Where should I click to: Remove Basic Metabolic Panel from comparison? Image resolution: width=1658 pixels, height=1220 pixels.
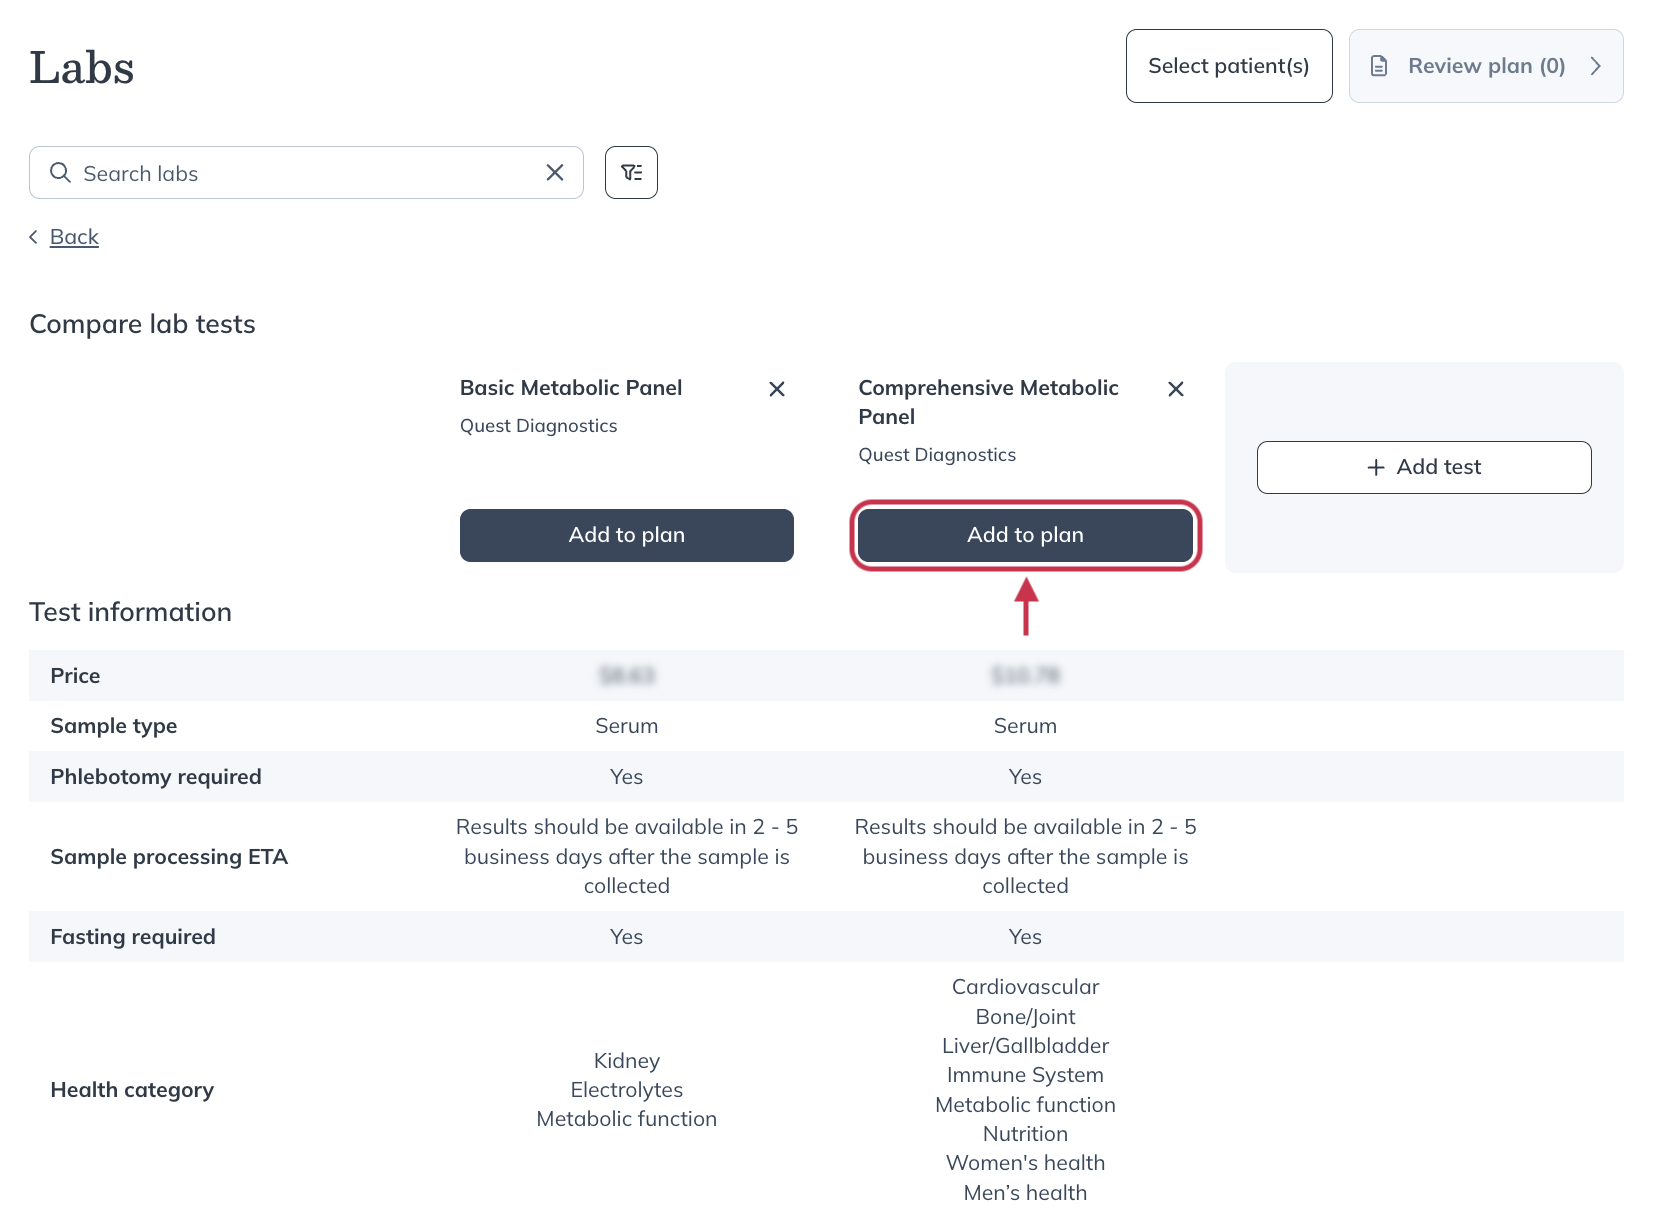pos(777,389)
